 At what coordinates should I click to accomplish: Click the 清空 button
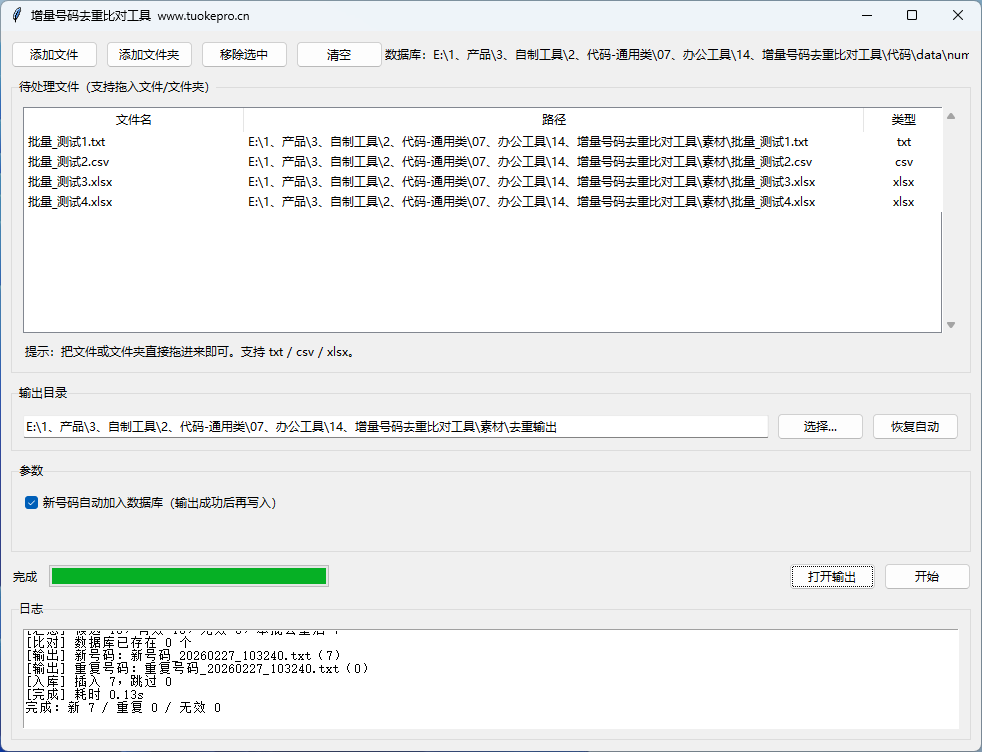coord(339,54)
